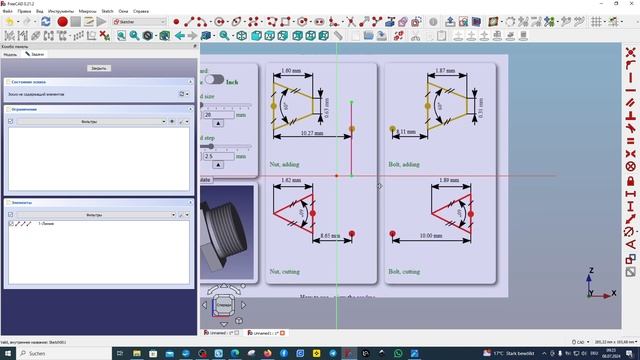Open the Файл menu
The height and width of the screenshot is (360, 640).
(7, 11)
